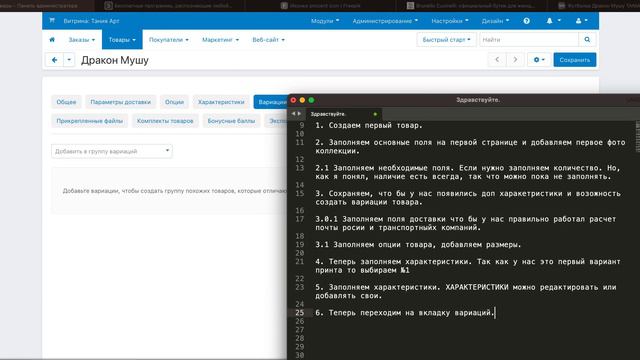Screen dimensions: 640x360
Task: Click the storefront cart icon in top bar
Action: (52, 20)
